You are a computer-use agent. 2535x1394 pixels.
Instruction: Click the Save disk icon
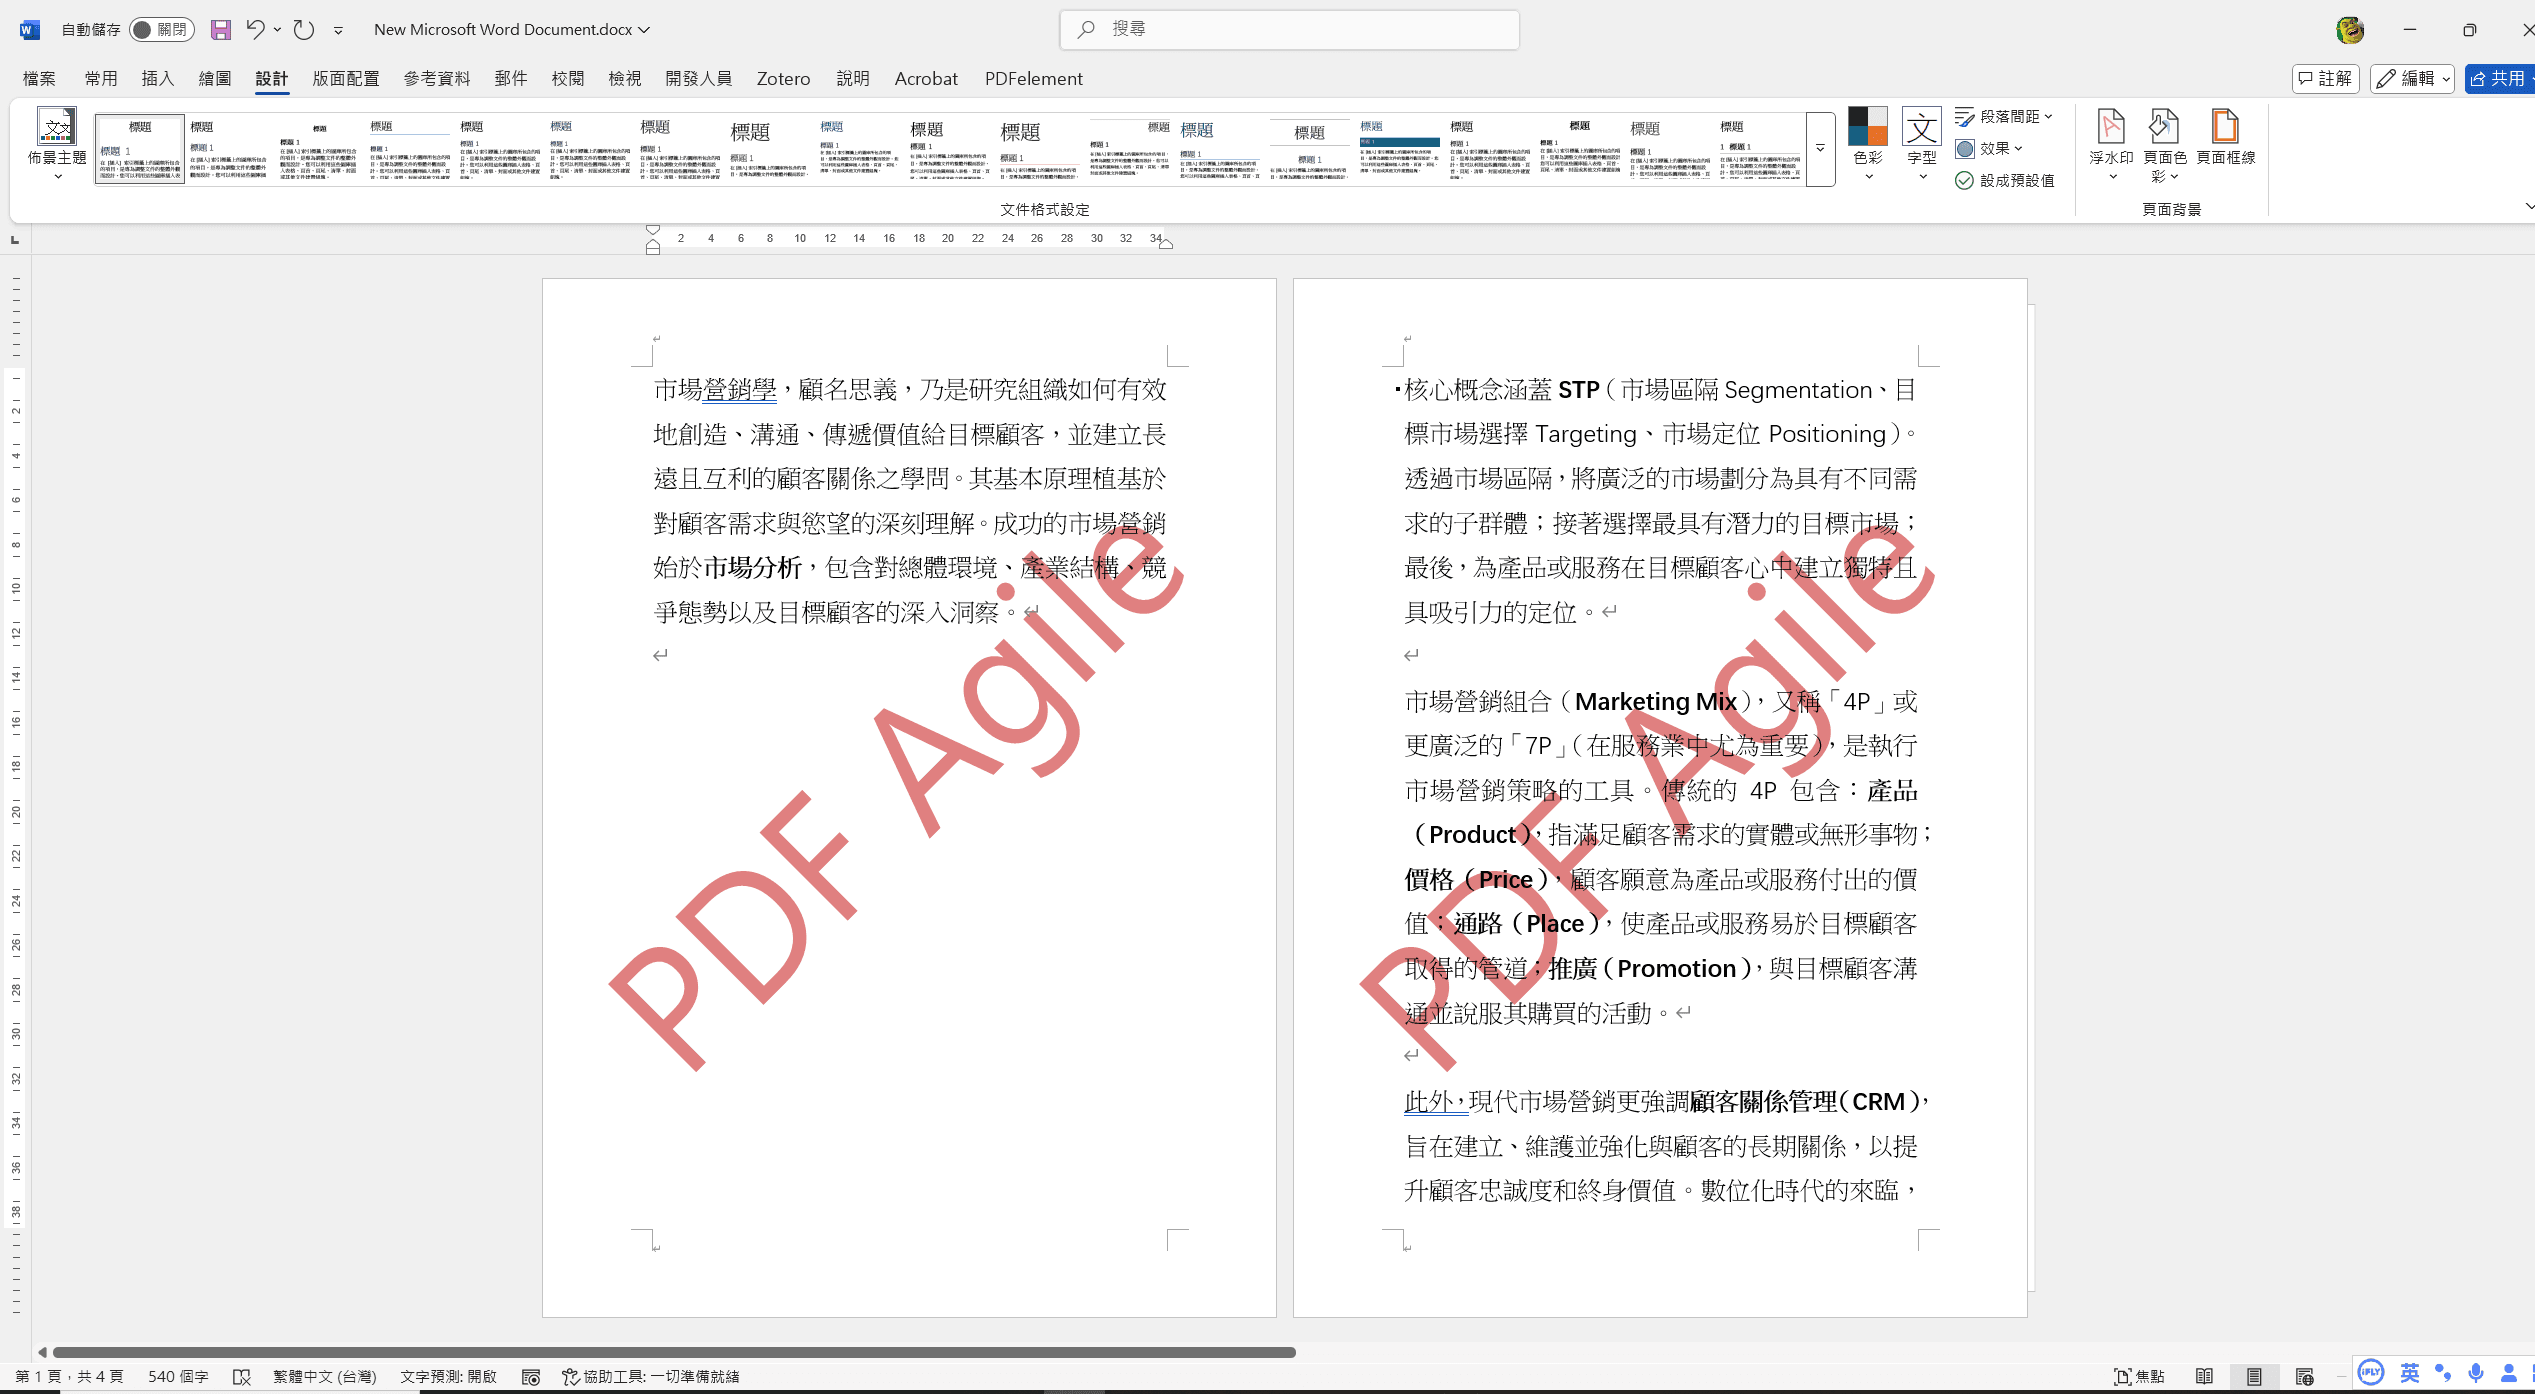click(221, 30)
